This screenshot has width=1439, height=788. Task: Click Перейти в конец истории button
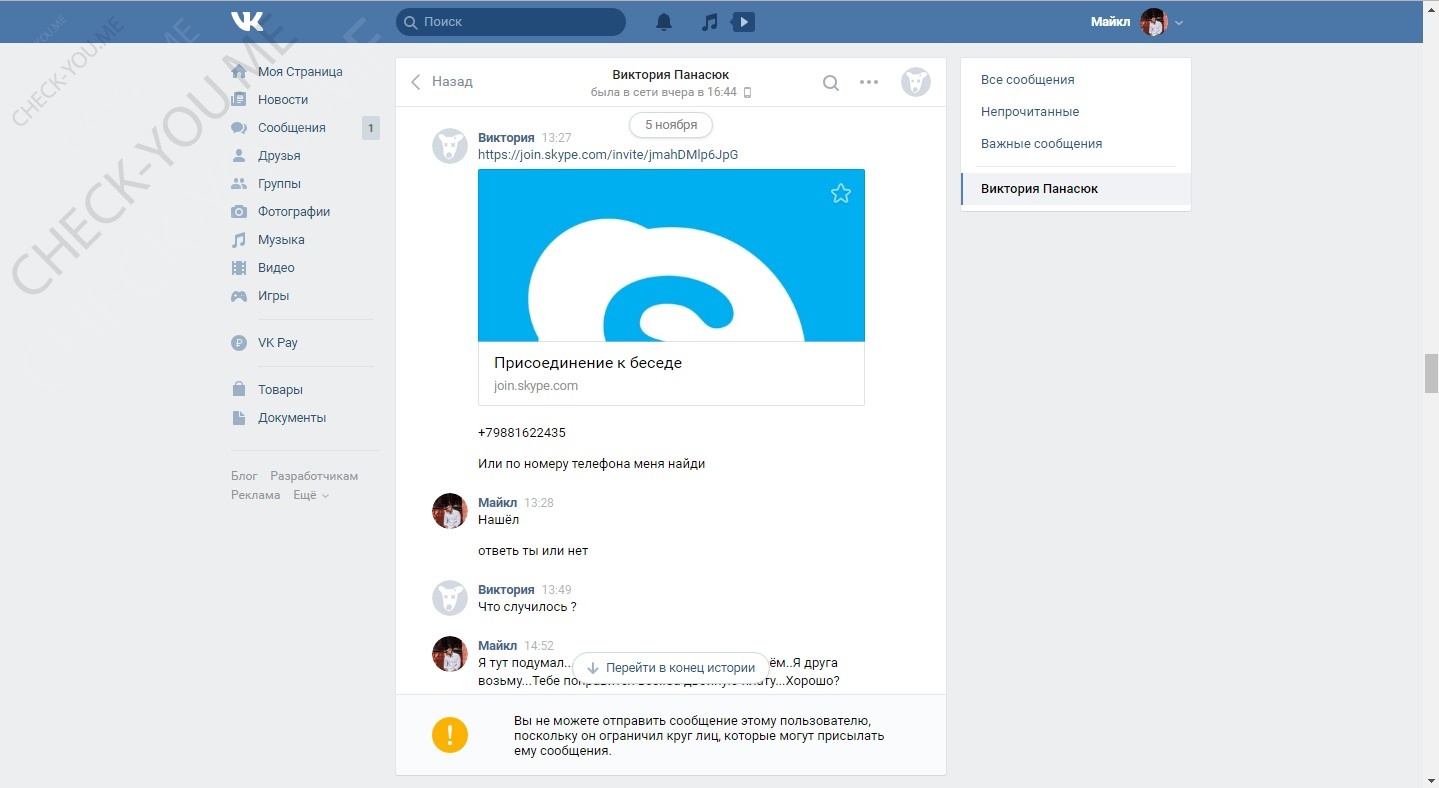click(x=671, y=667)
